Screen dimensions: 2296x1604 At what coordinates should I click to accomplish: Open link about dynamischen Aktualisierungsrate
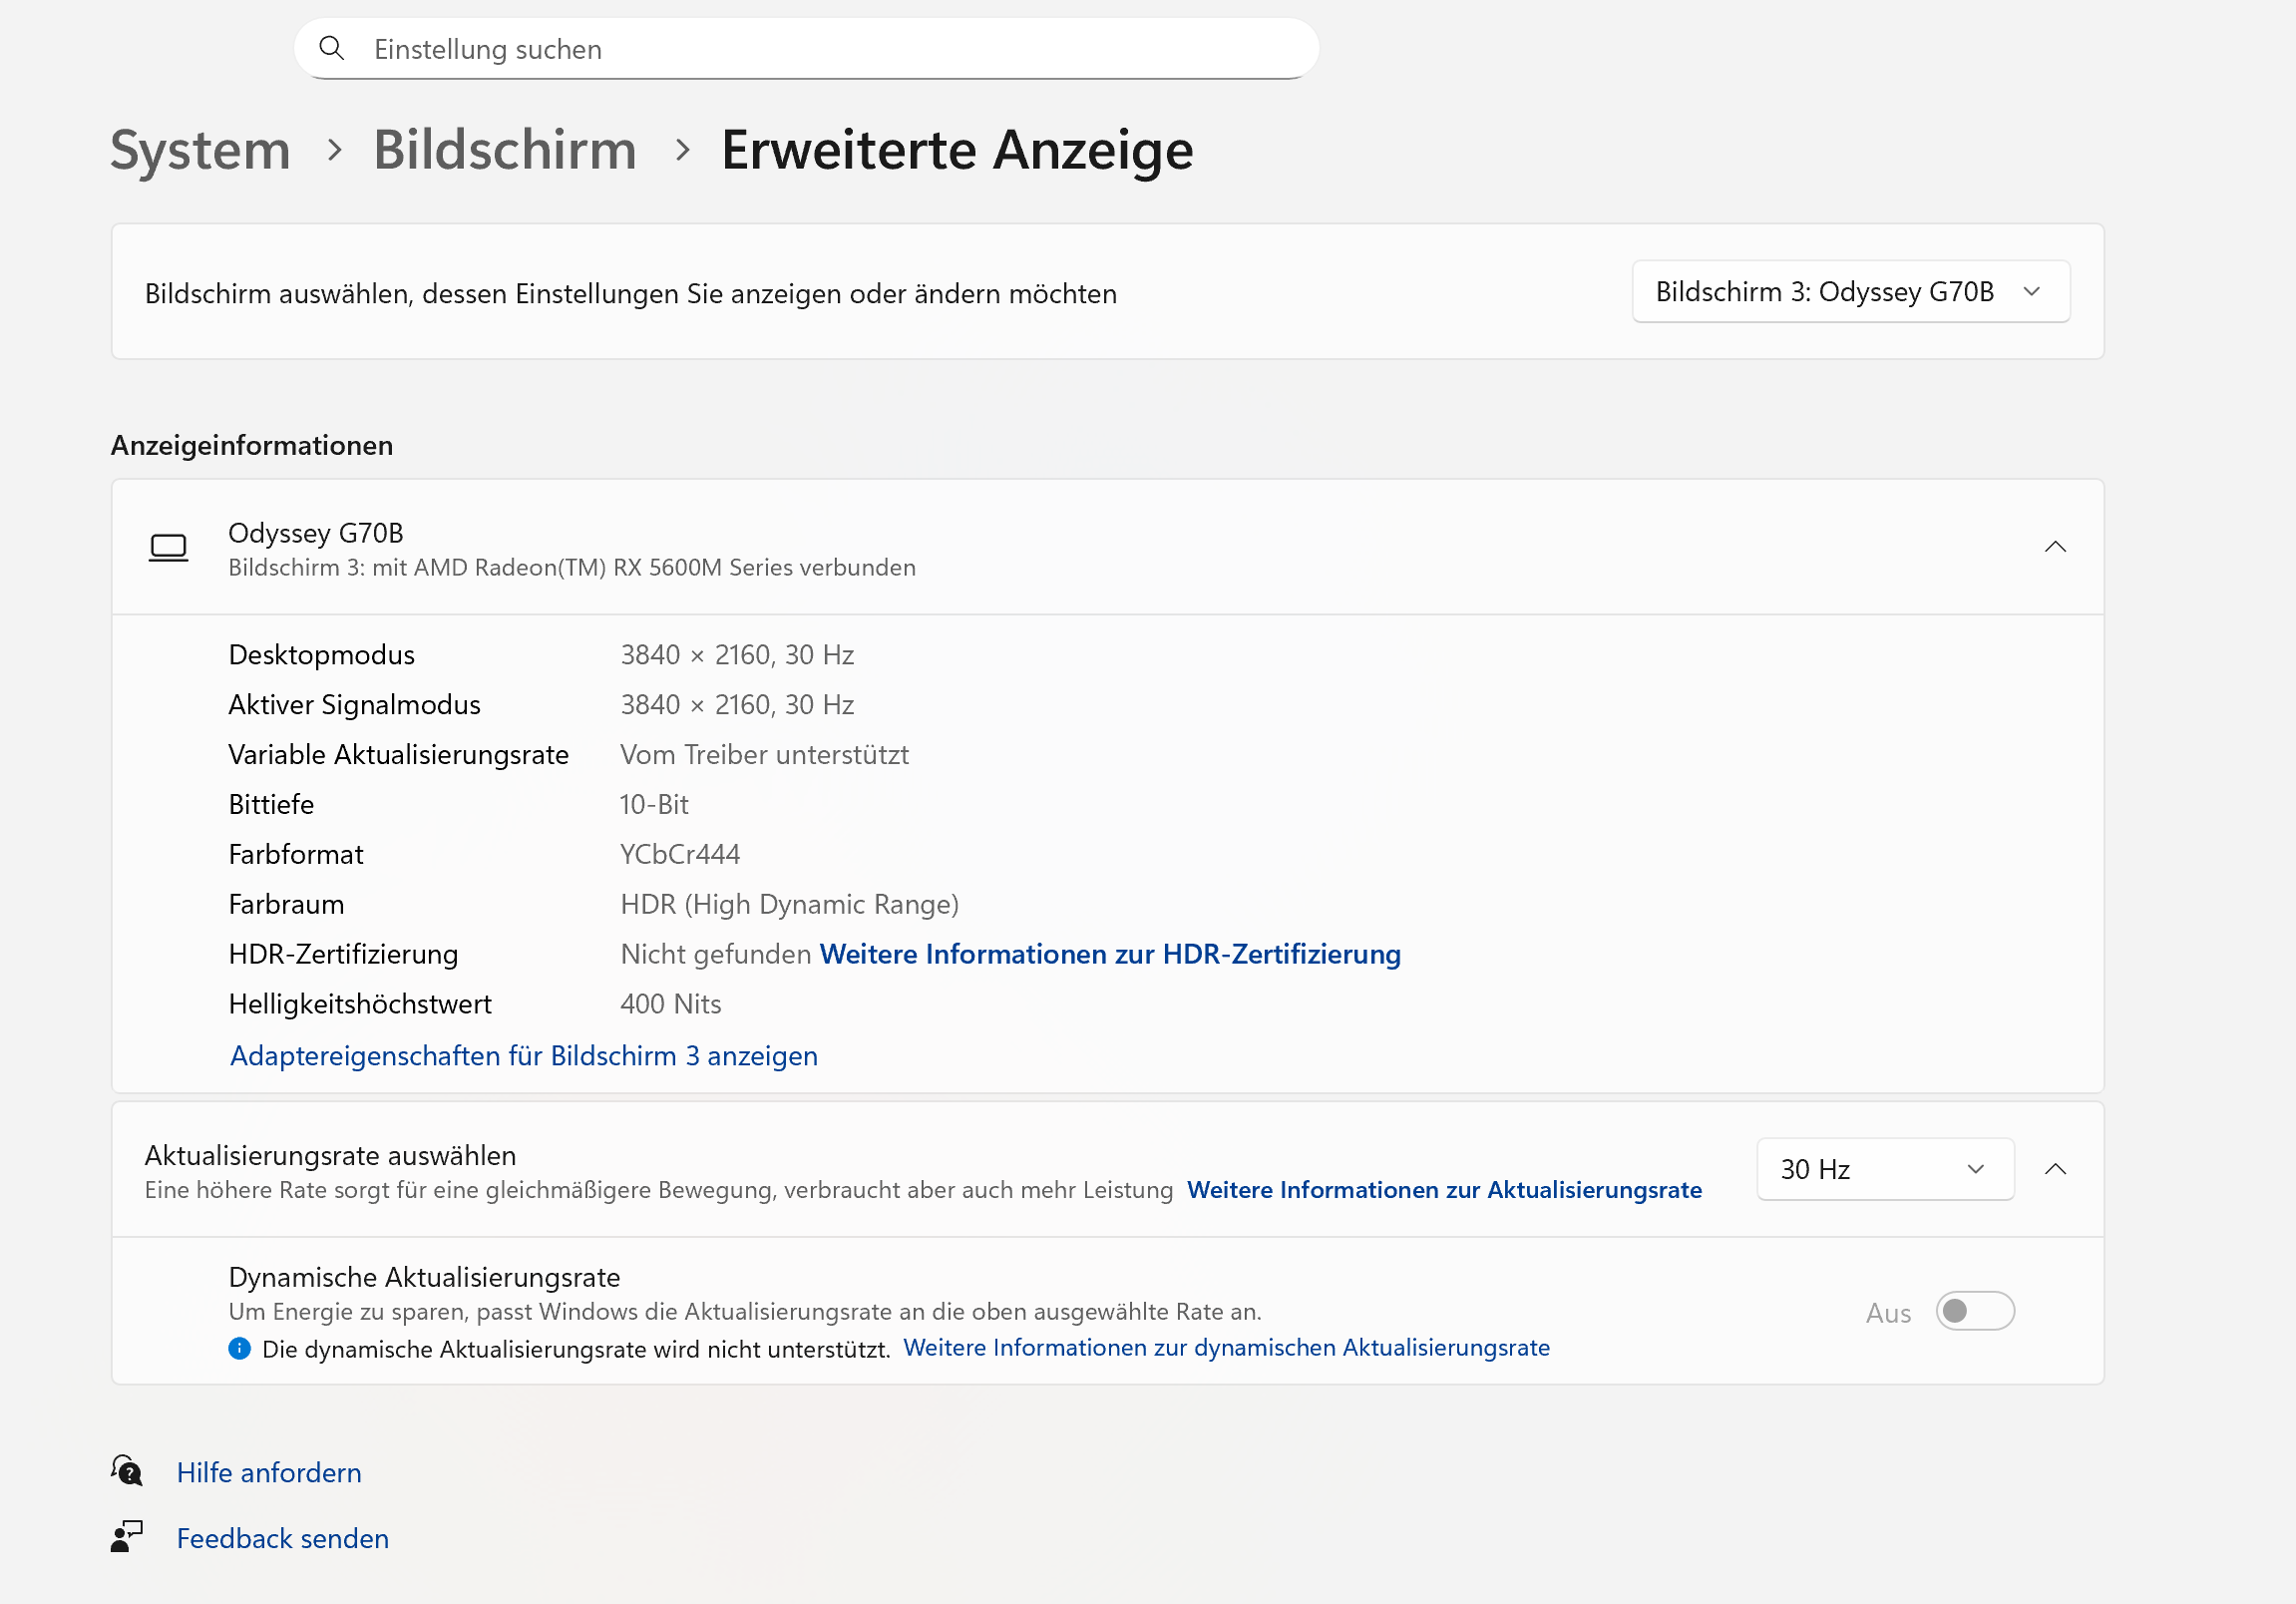tap(1226, 1348)
